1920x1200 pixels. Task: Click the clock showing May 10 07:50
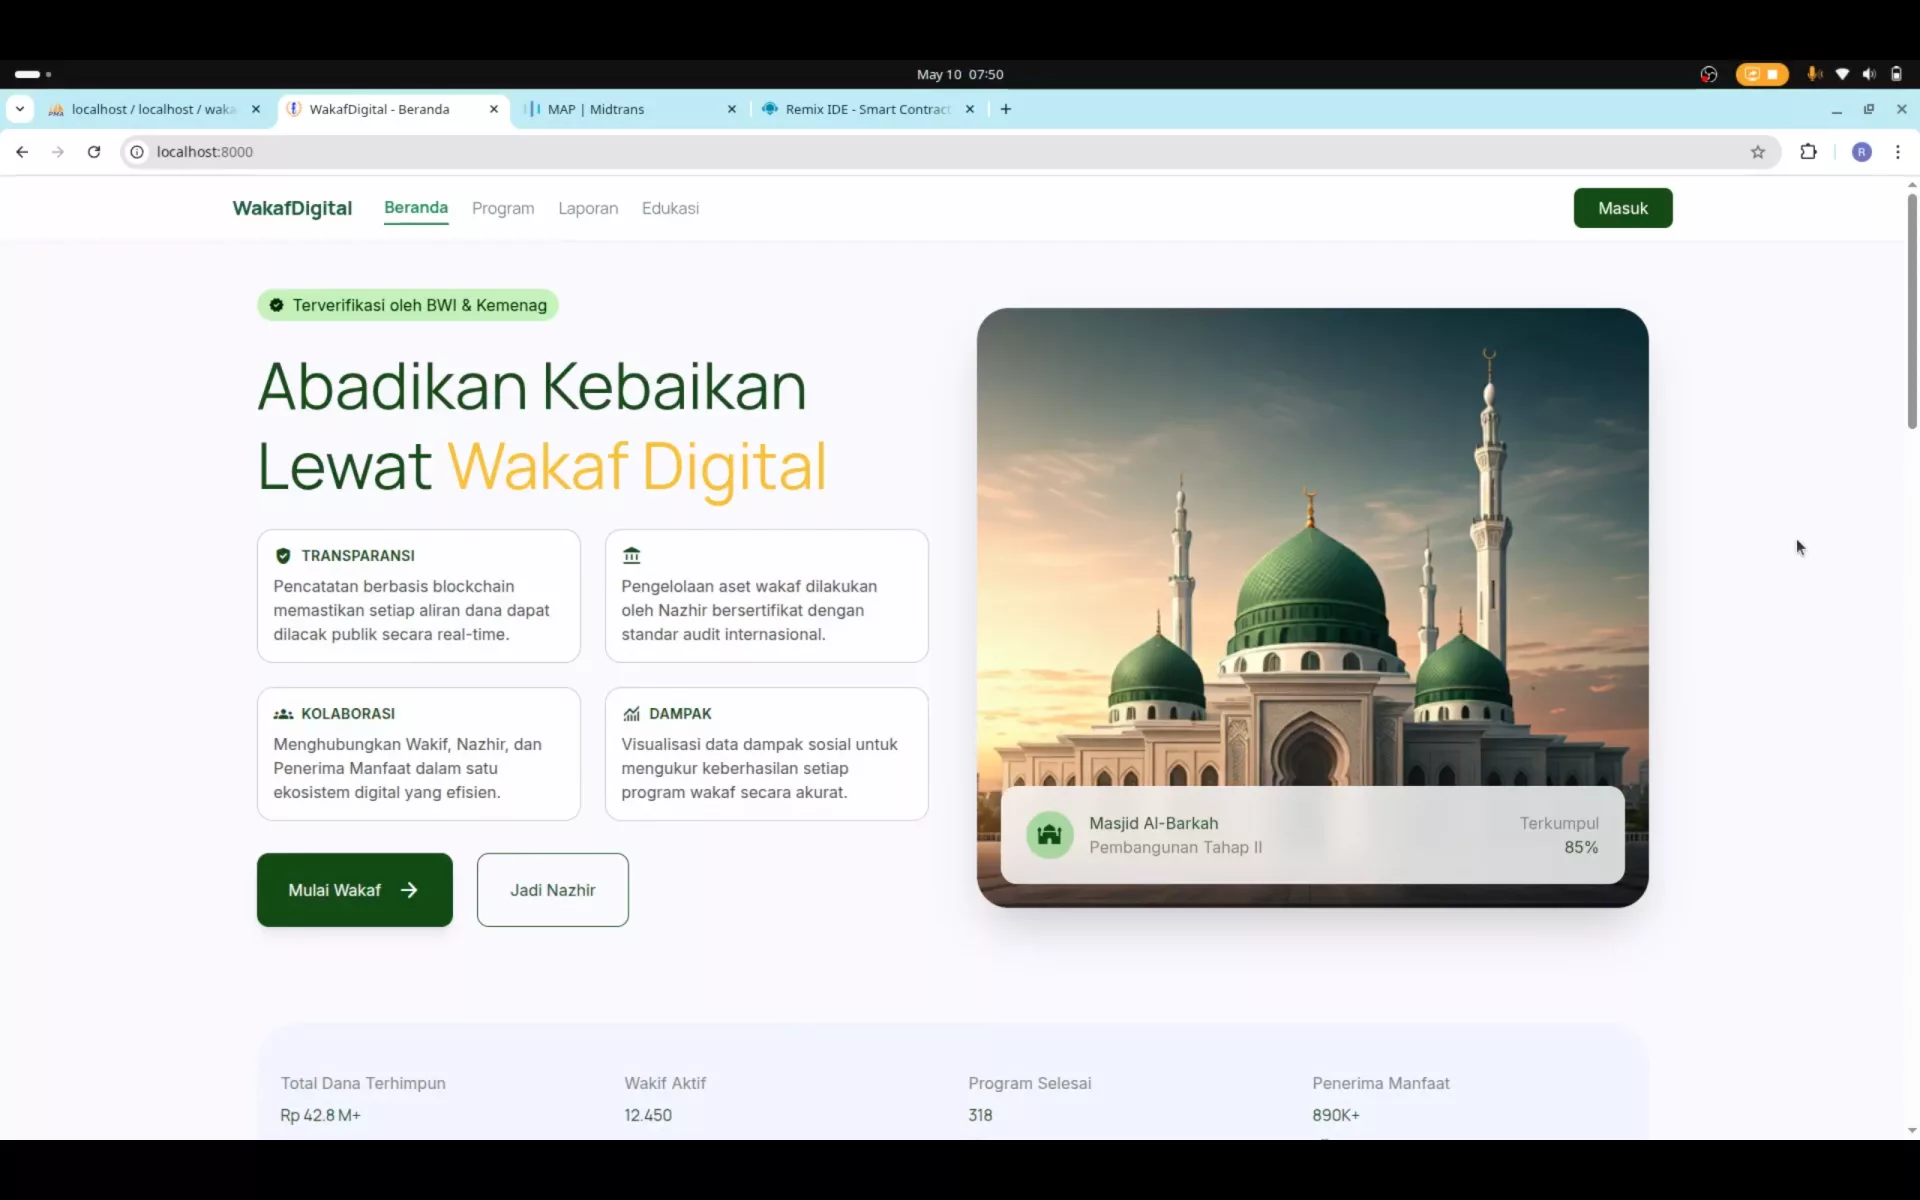point(960,74)
